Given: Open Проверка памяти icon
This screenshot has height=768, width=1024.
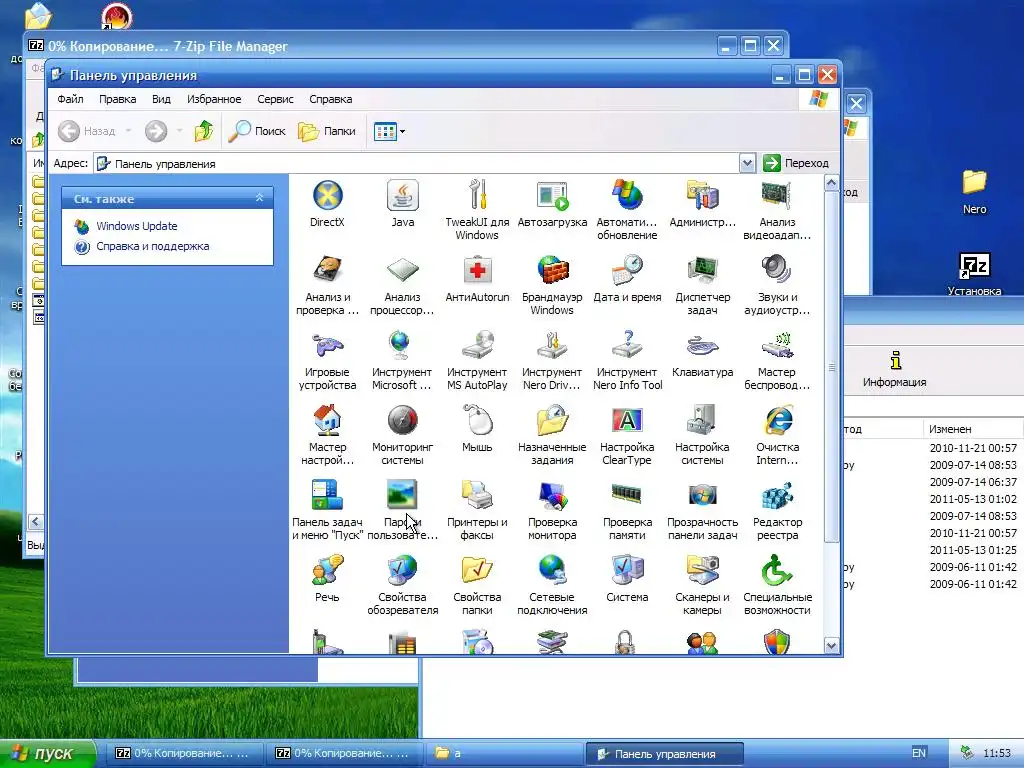Looking at the screenshot, I should tap(627, 496).
